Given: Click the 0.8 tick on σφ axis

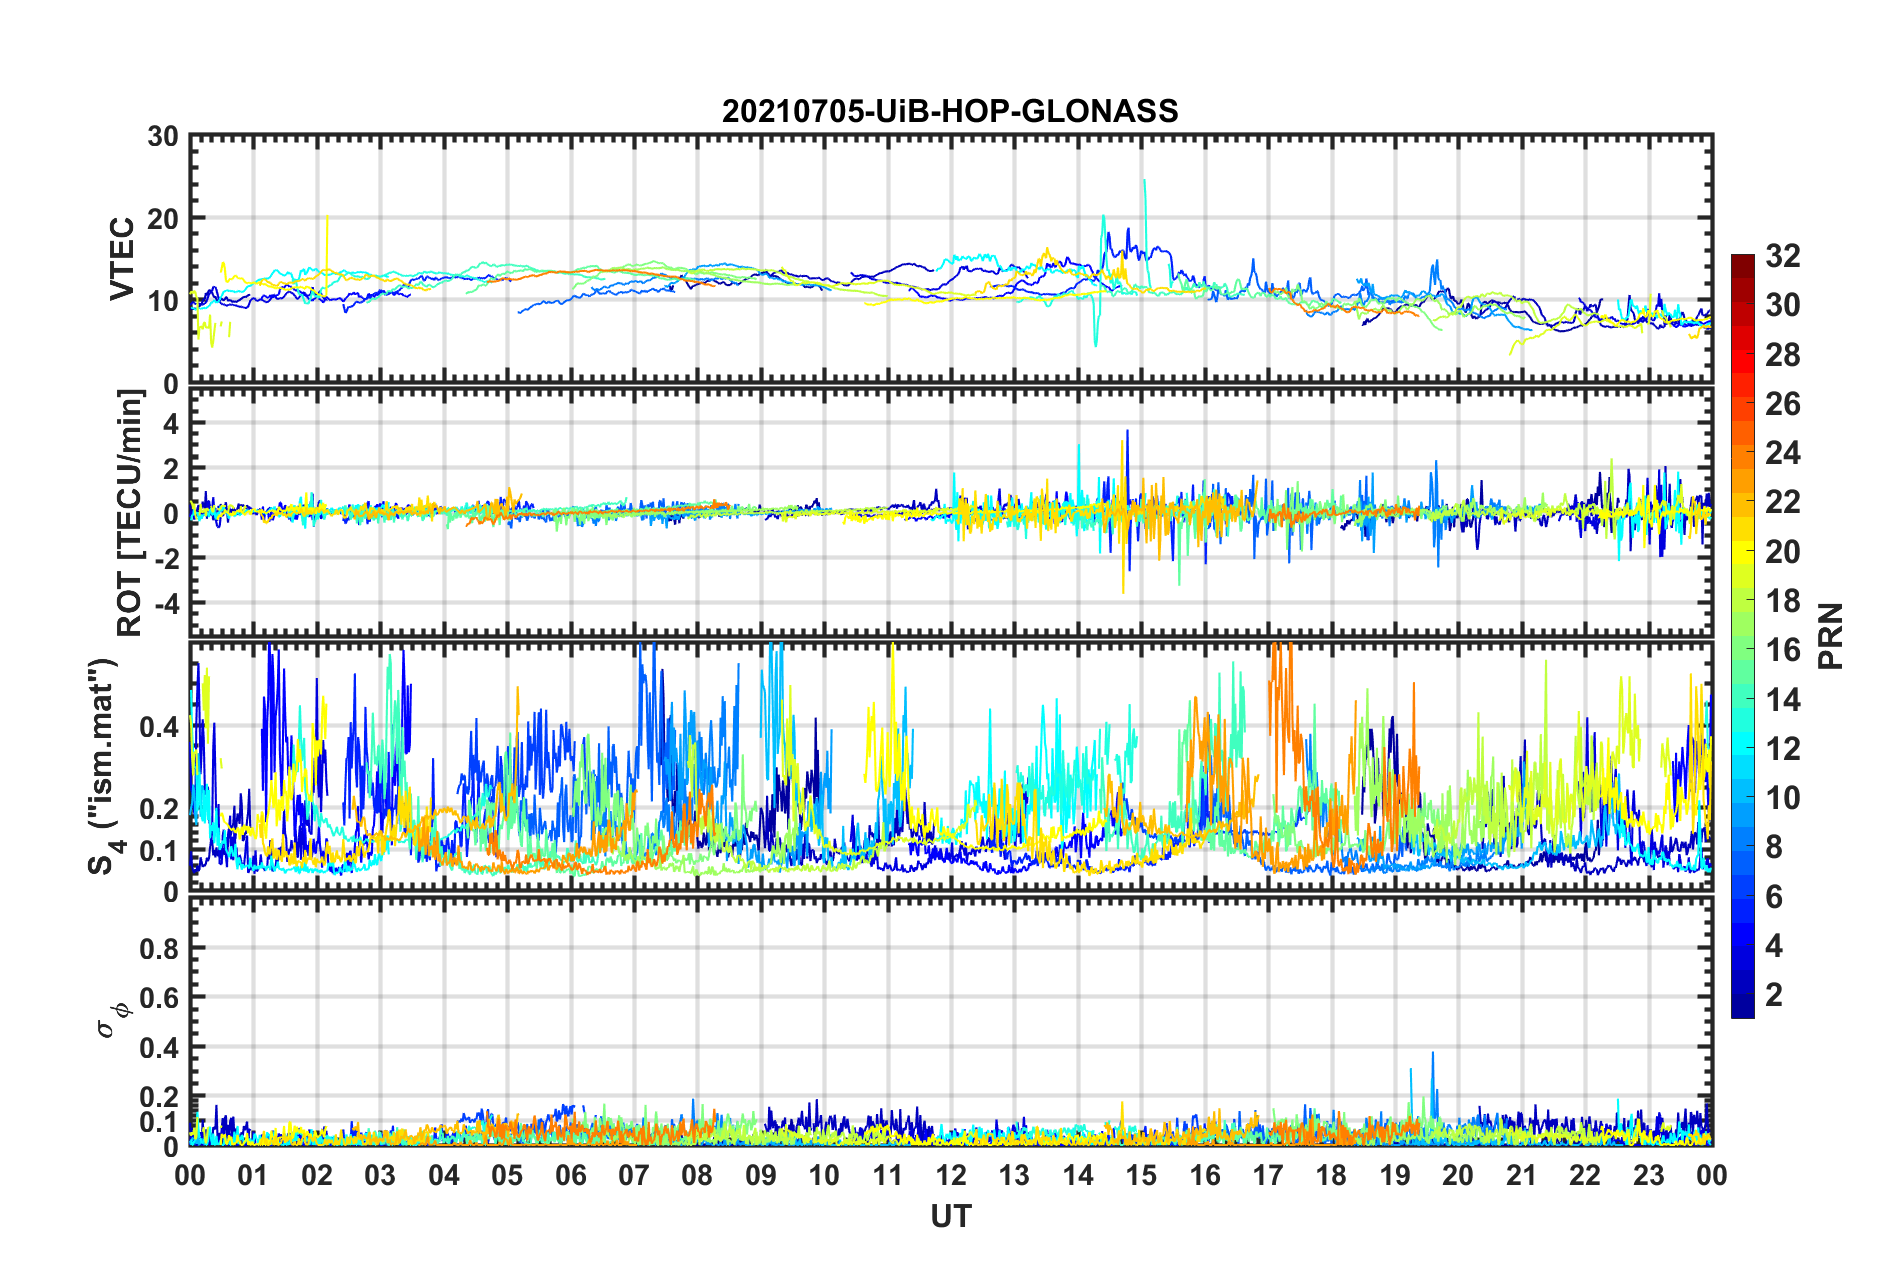Looking at the screenshot, I should tap(160, 948).
